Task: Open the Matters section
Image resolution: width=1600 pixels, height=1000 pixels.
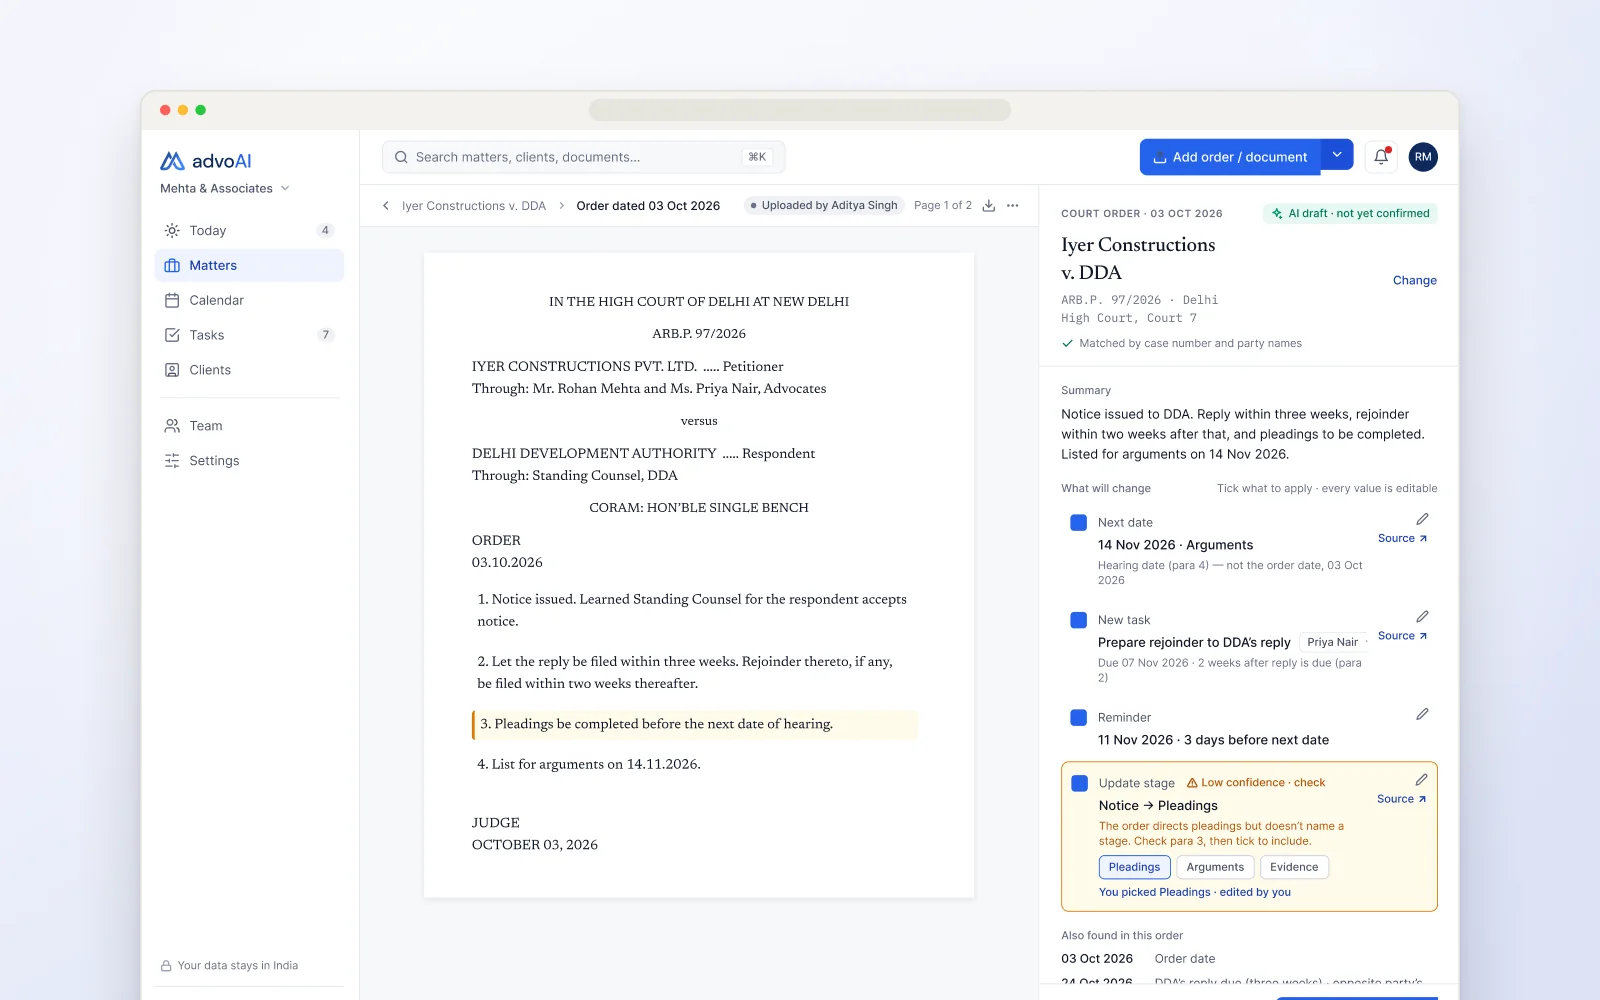Action: (250, 265)
